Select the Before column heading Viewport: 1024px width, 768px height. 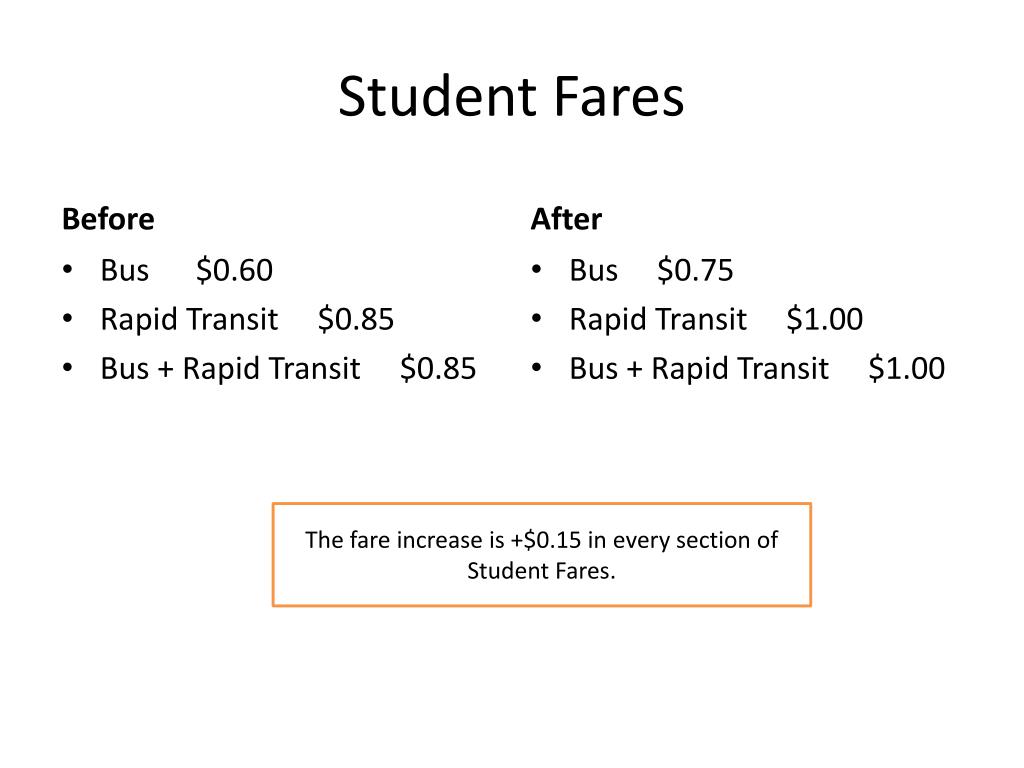108,219
